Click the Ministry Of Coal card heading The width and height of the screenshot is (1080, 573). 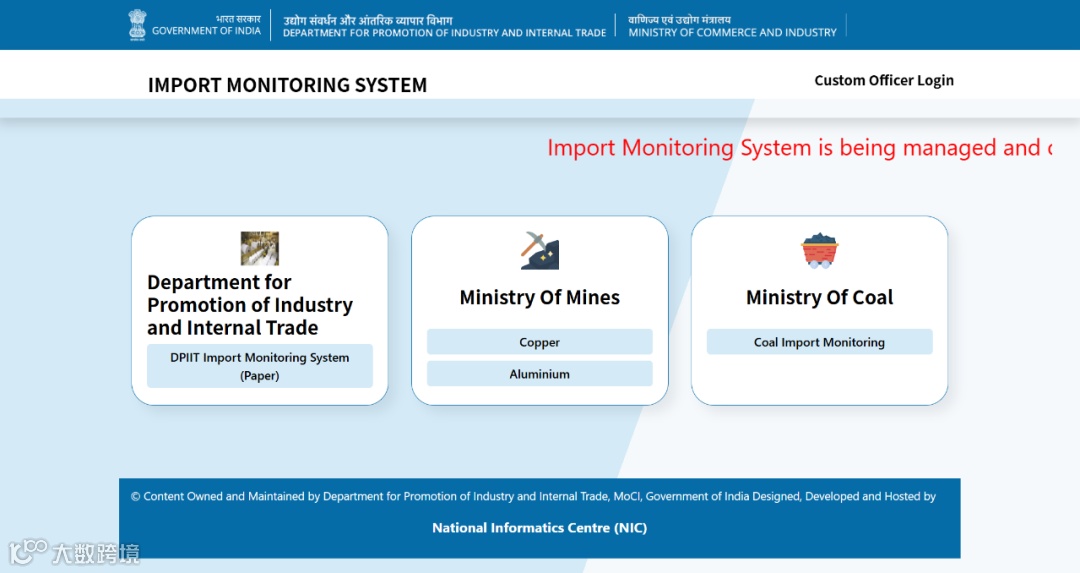820,297
